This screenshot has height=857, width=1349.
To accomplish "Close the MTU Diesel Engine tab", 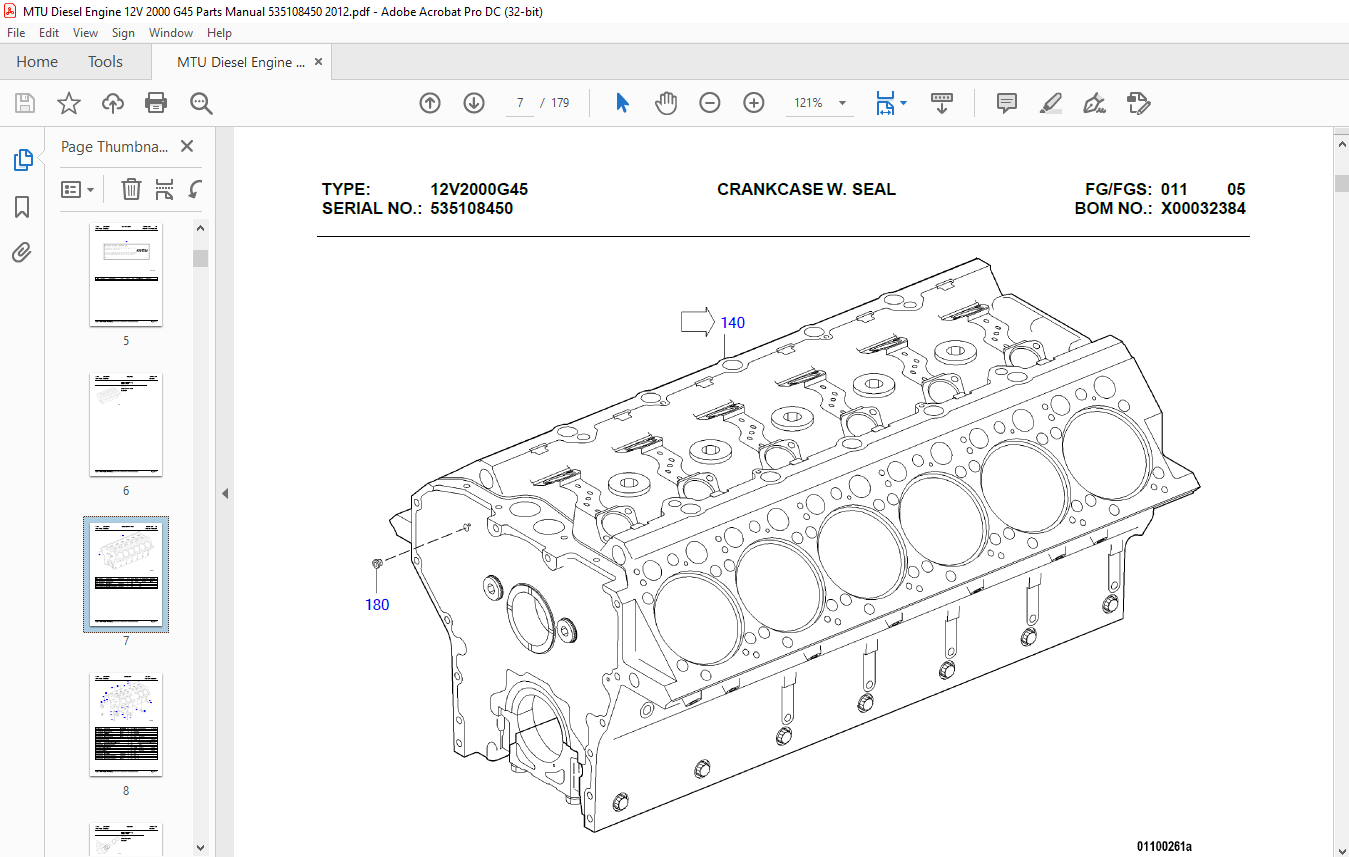I will coord(319,62).
